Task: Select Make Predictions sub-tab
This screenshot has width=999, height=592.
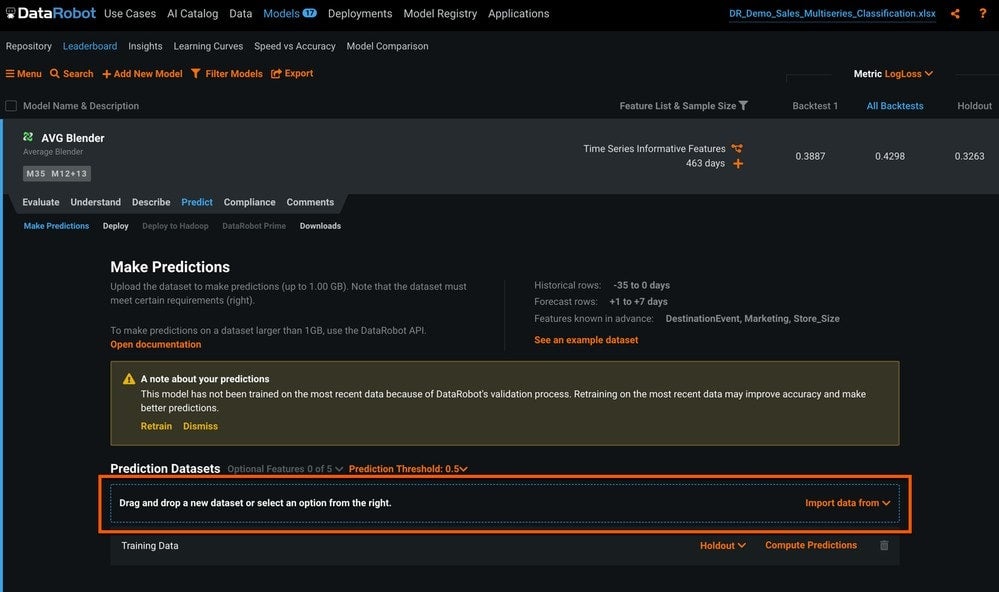Action: (56, 226)
